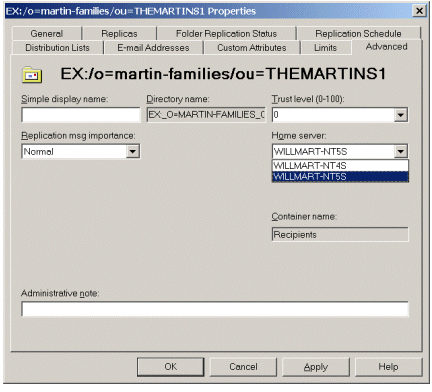432x392 pixels.
Task: Click the Home server combo text field
Action: [333, 152]
